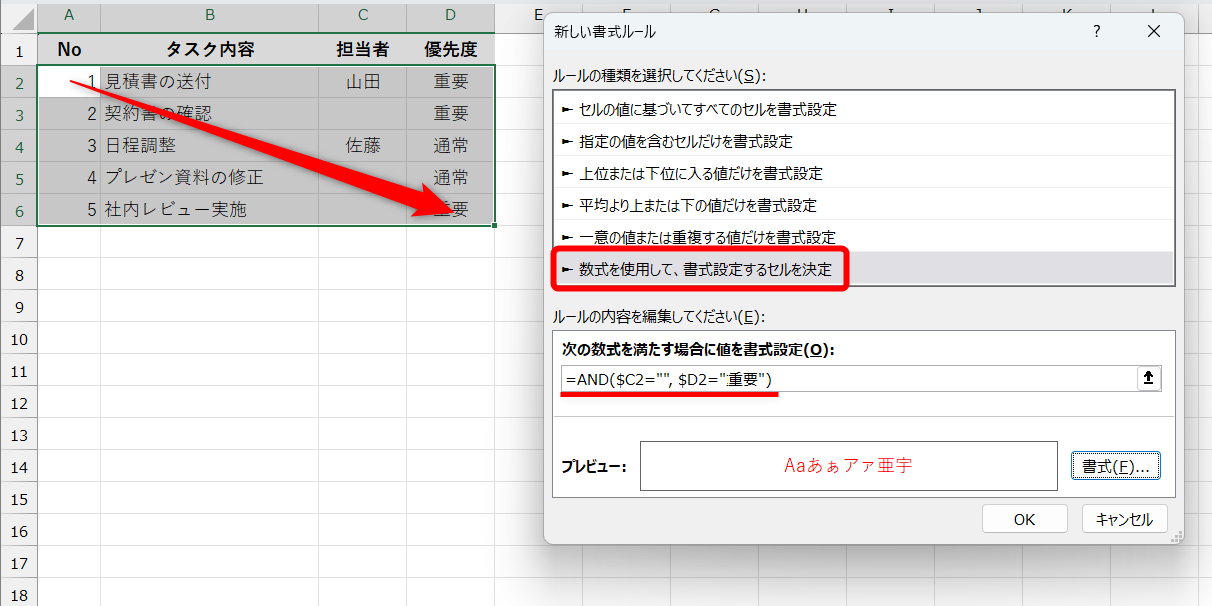Open dialog help via the question mark icon
This screenshot has height=606, width=1212.
point(1097,31)
